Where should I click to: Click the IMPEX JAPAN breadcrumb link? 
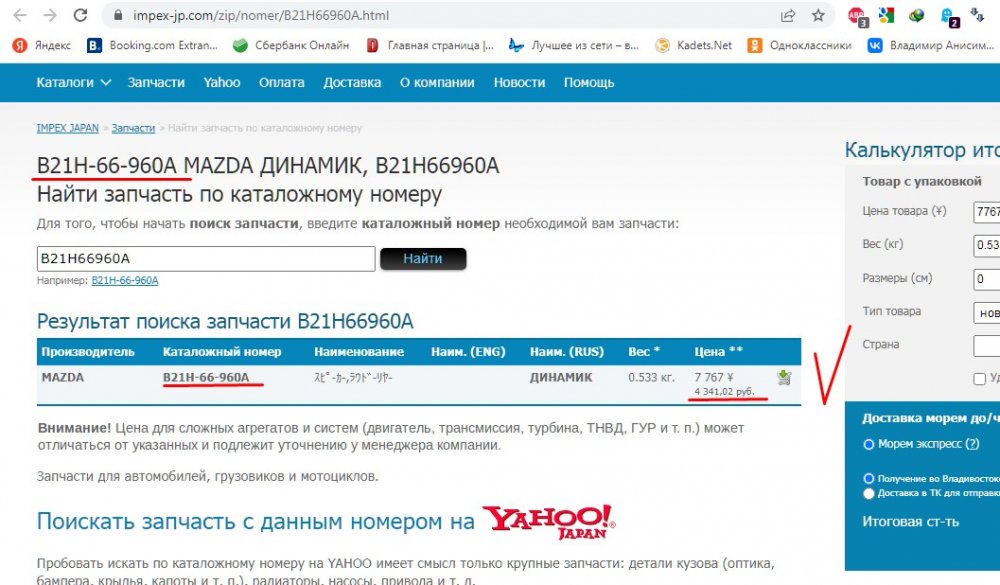click(x=67, y=129)
